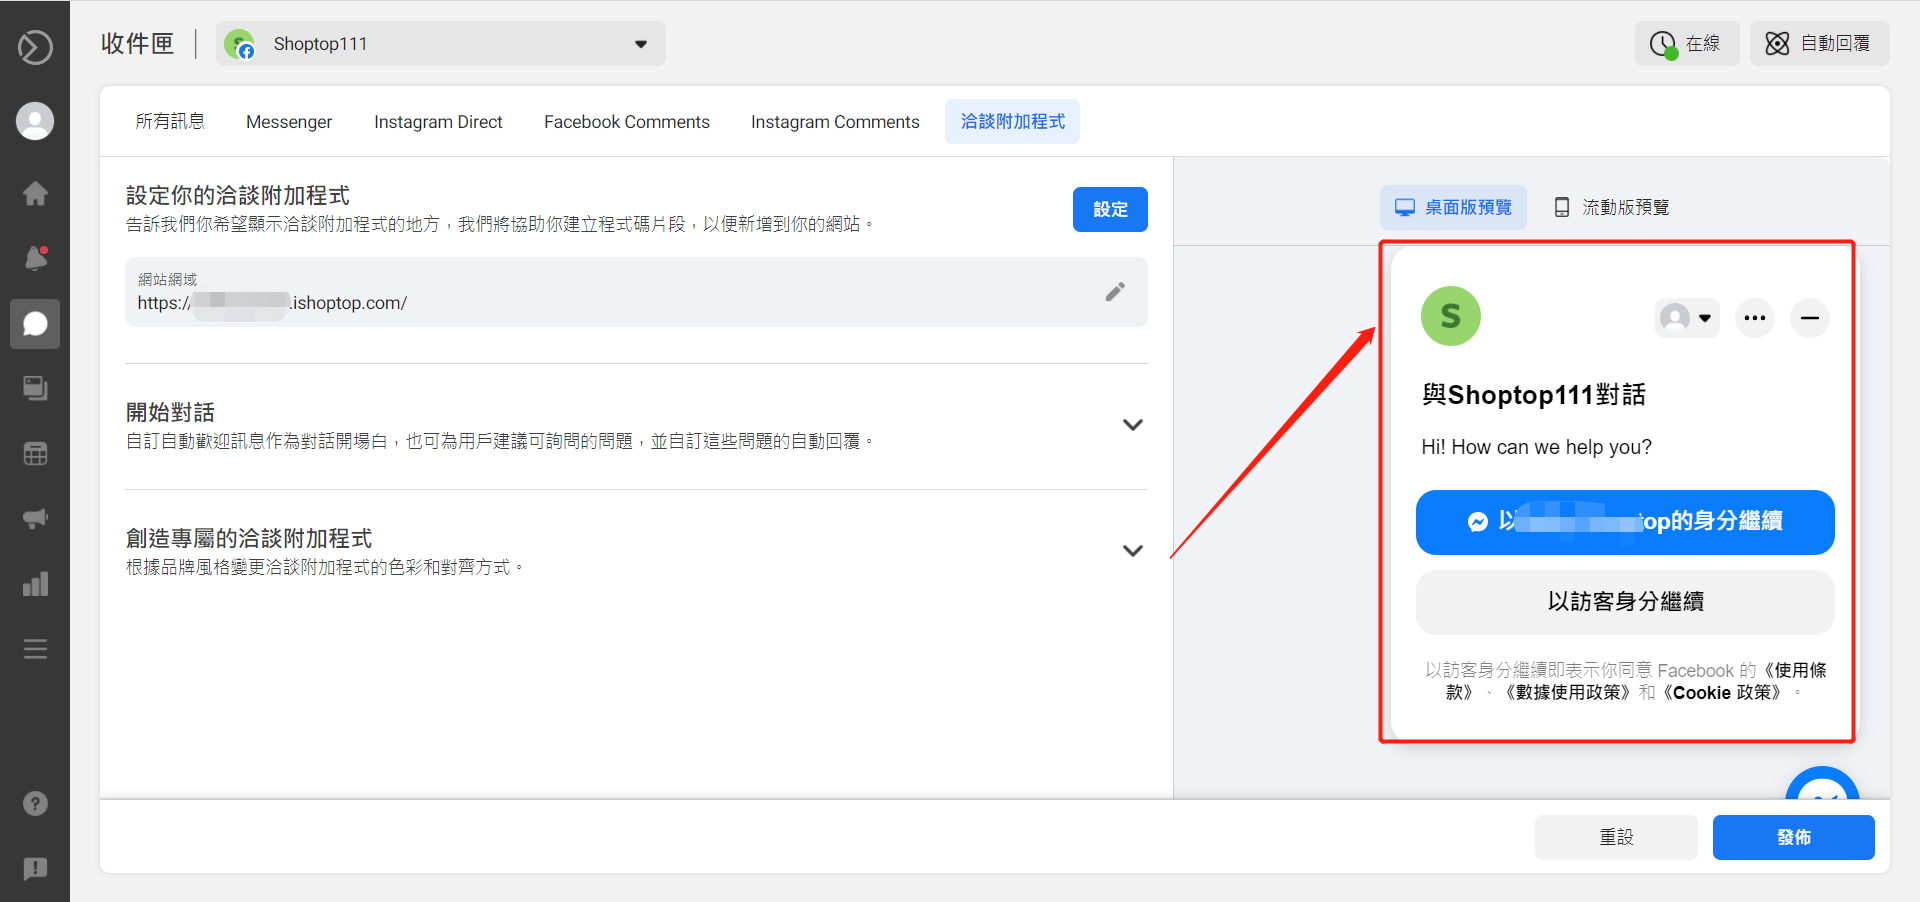Open the Shoptop111 page selector dropdown
1920x902 pixels.
click(441, 44)
